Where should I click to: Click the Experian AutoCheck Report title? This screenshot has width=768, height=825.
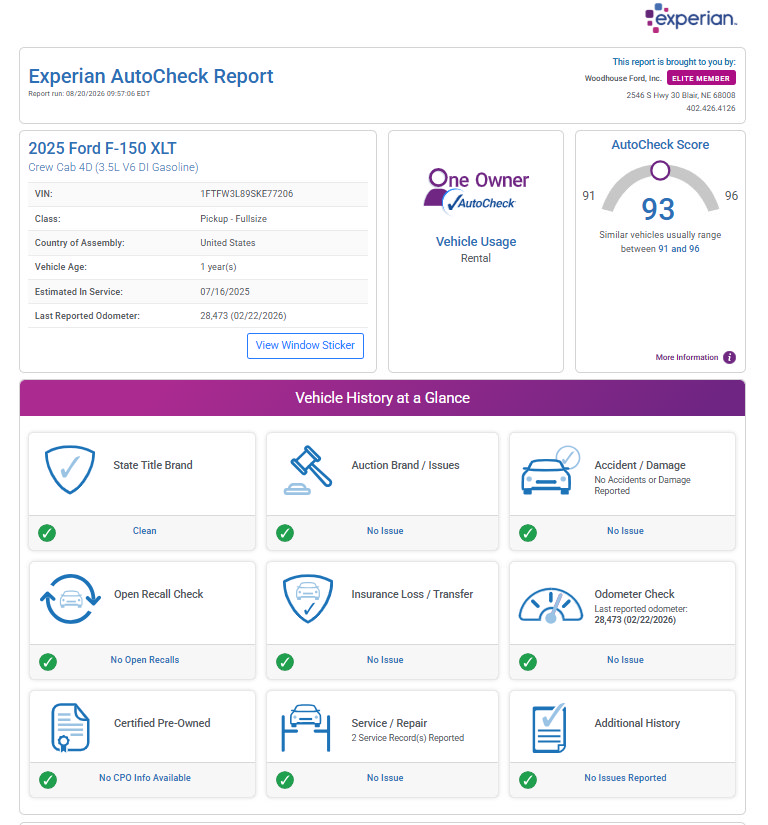(151, 76)
